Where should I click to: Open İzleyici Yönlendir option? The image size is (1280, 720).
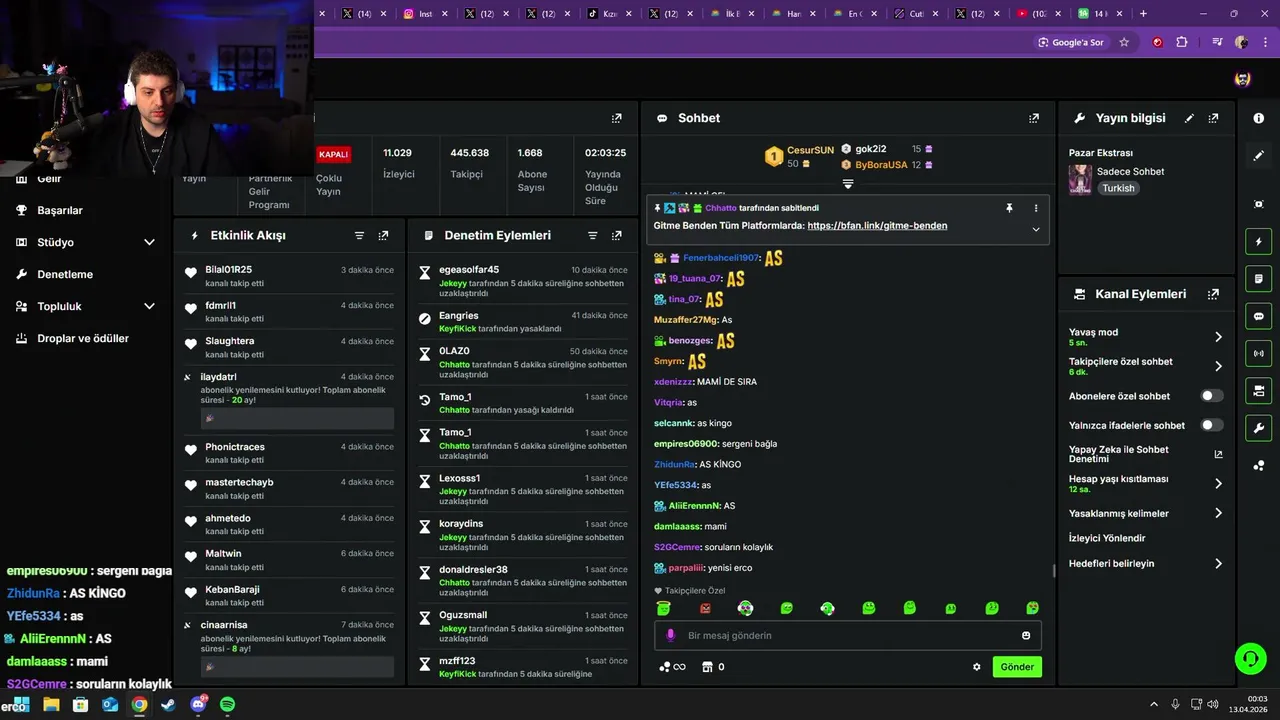coord(1107,538)
